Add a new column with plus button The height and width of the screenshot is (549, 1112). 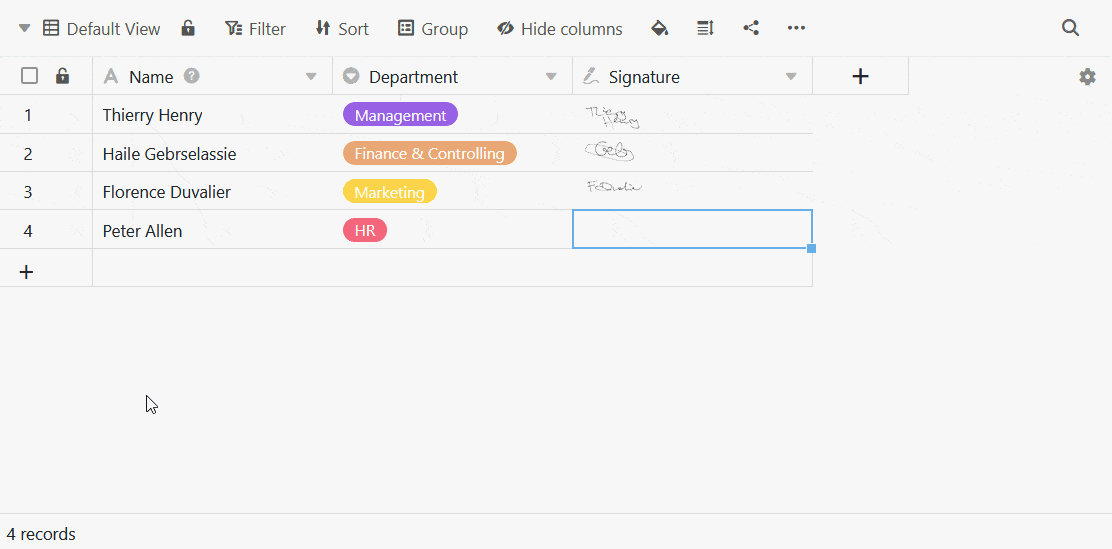point(860,77)
